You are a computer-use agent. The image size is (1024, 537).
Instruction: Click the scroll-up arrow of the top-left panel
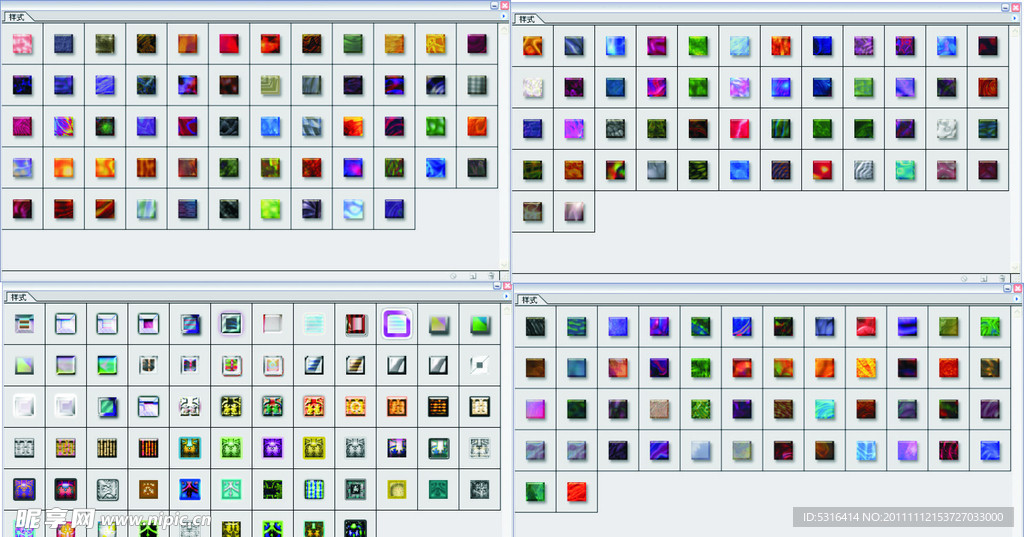point(504,29)
